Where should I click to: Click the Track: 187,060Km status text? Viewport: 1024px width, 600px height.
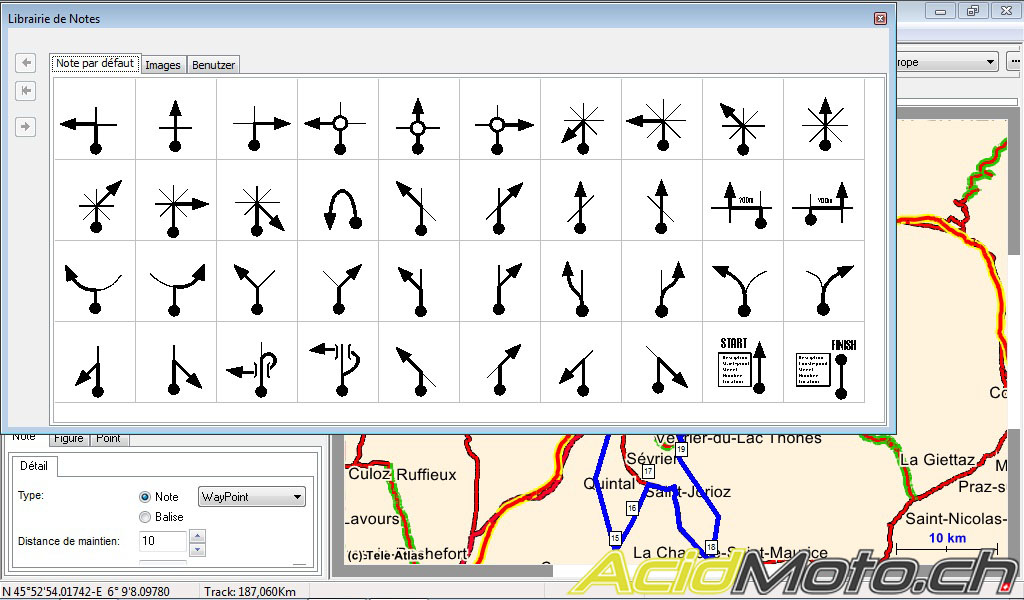(249, 592)
